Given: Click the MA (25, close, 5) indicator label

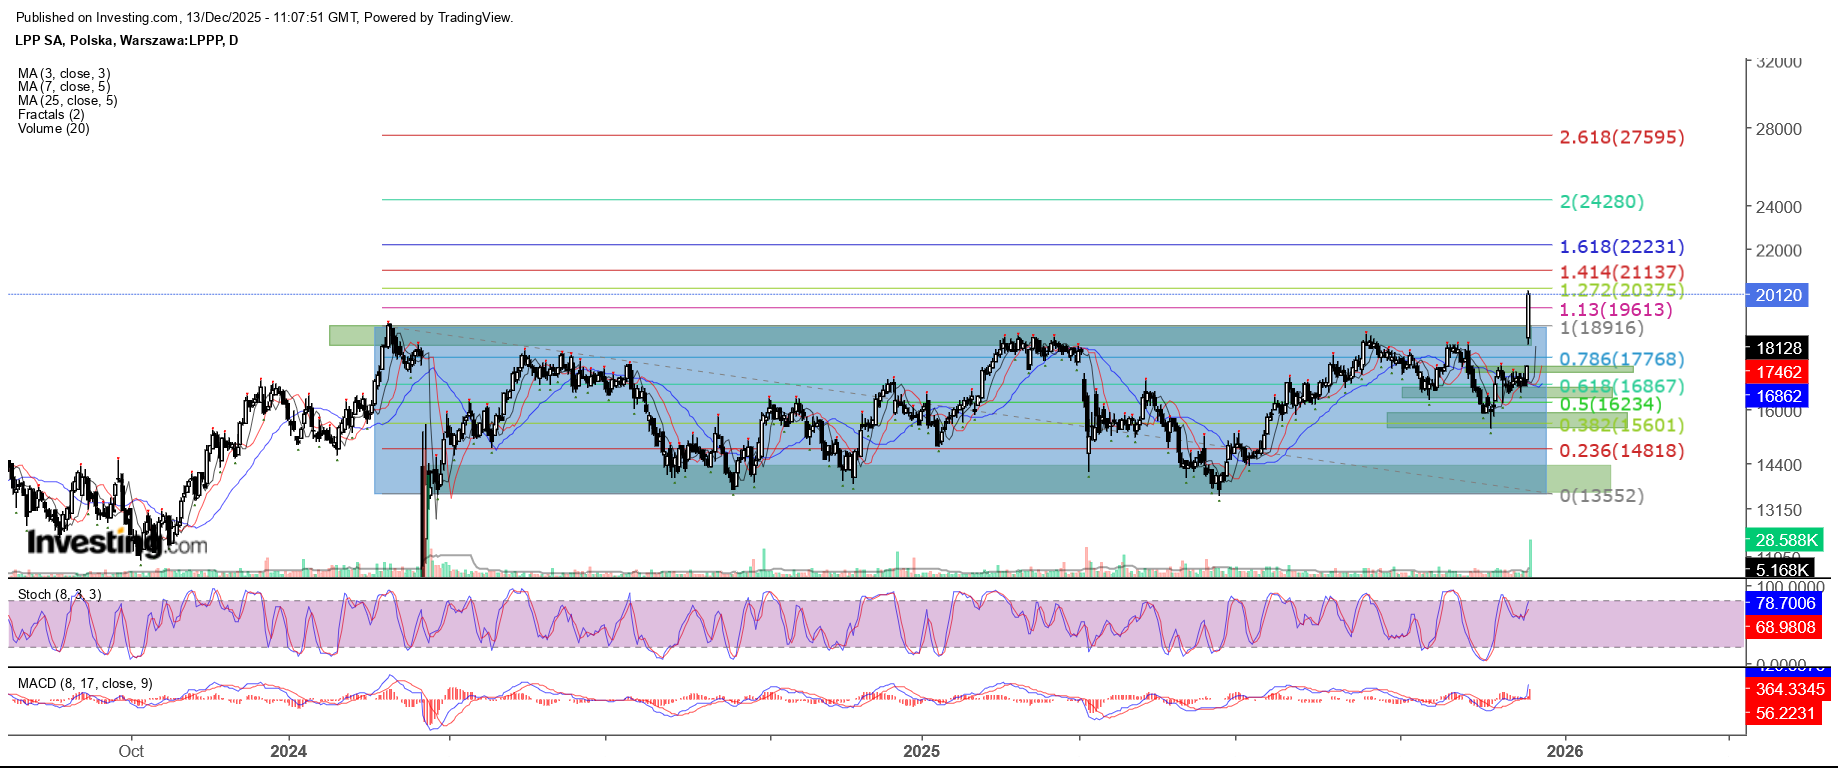Looking at the screenshot, I should pyautogui.click(x=67, y=101).
